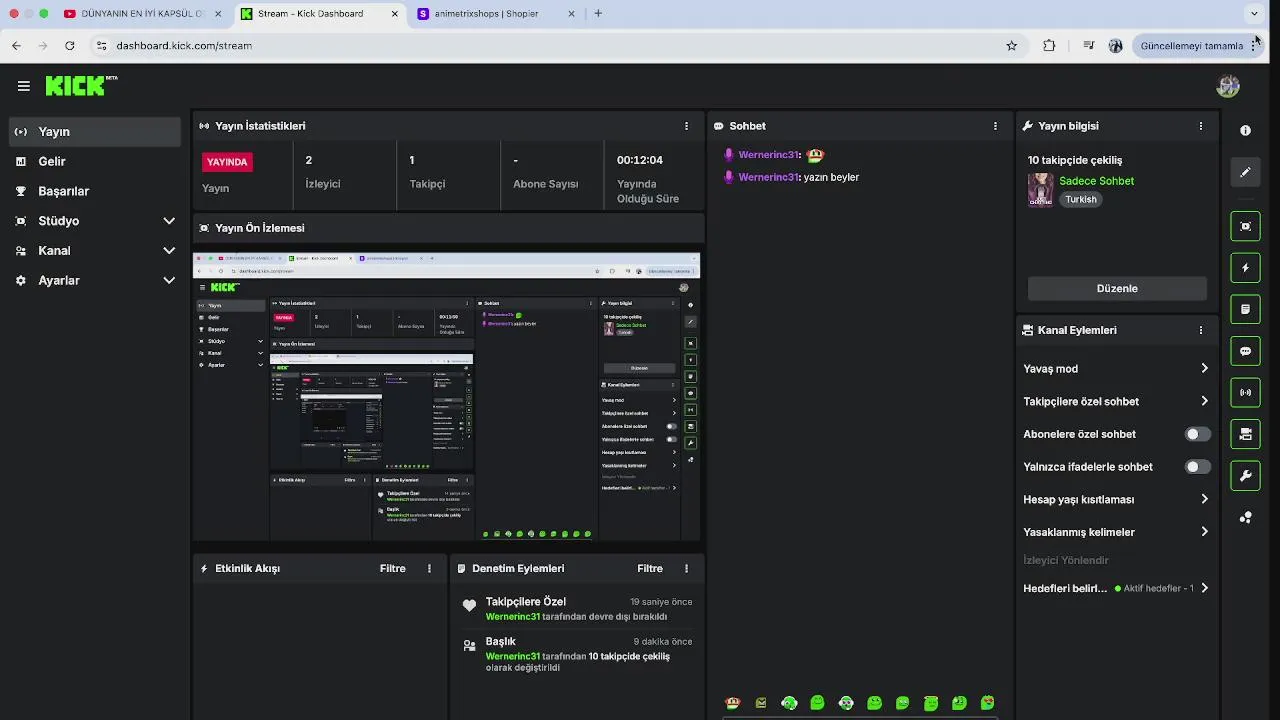Open Denetim Eylemleri panel three-dot menu
1280x720 pixels.
pos(686,568)
